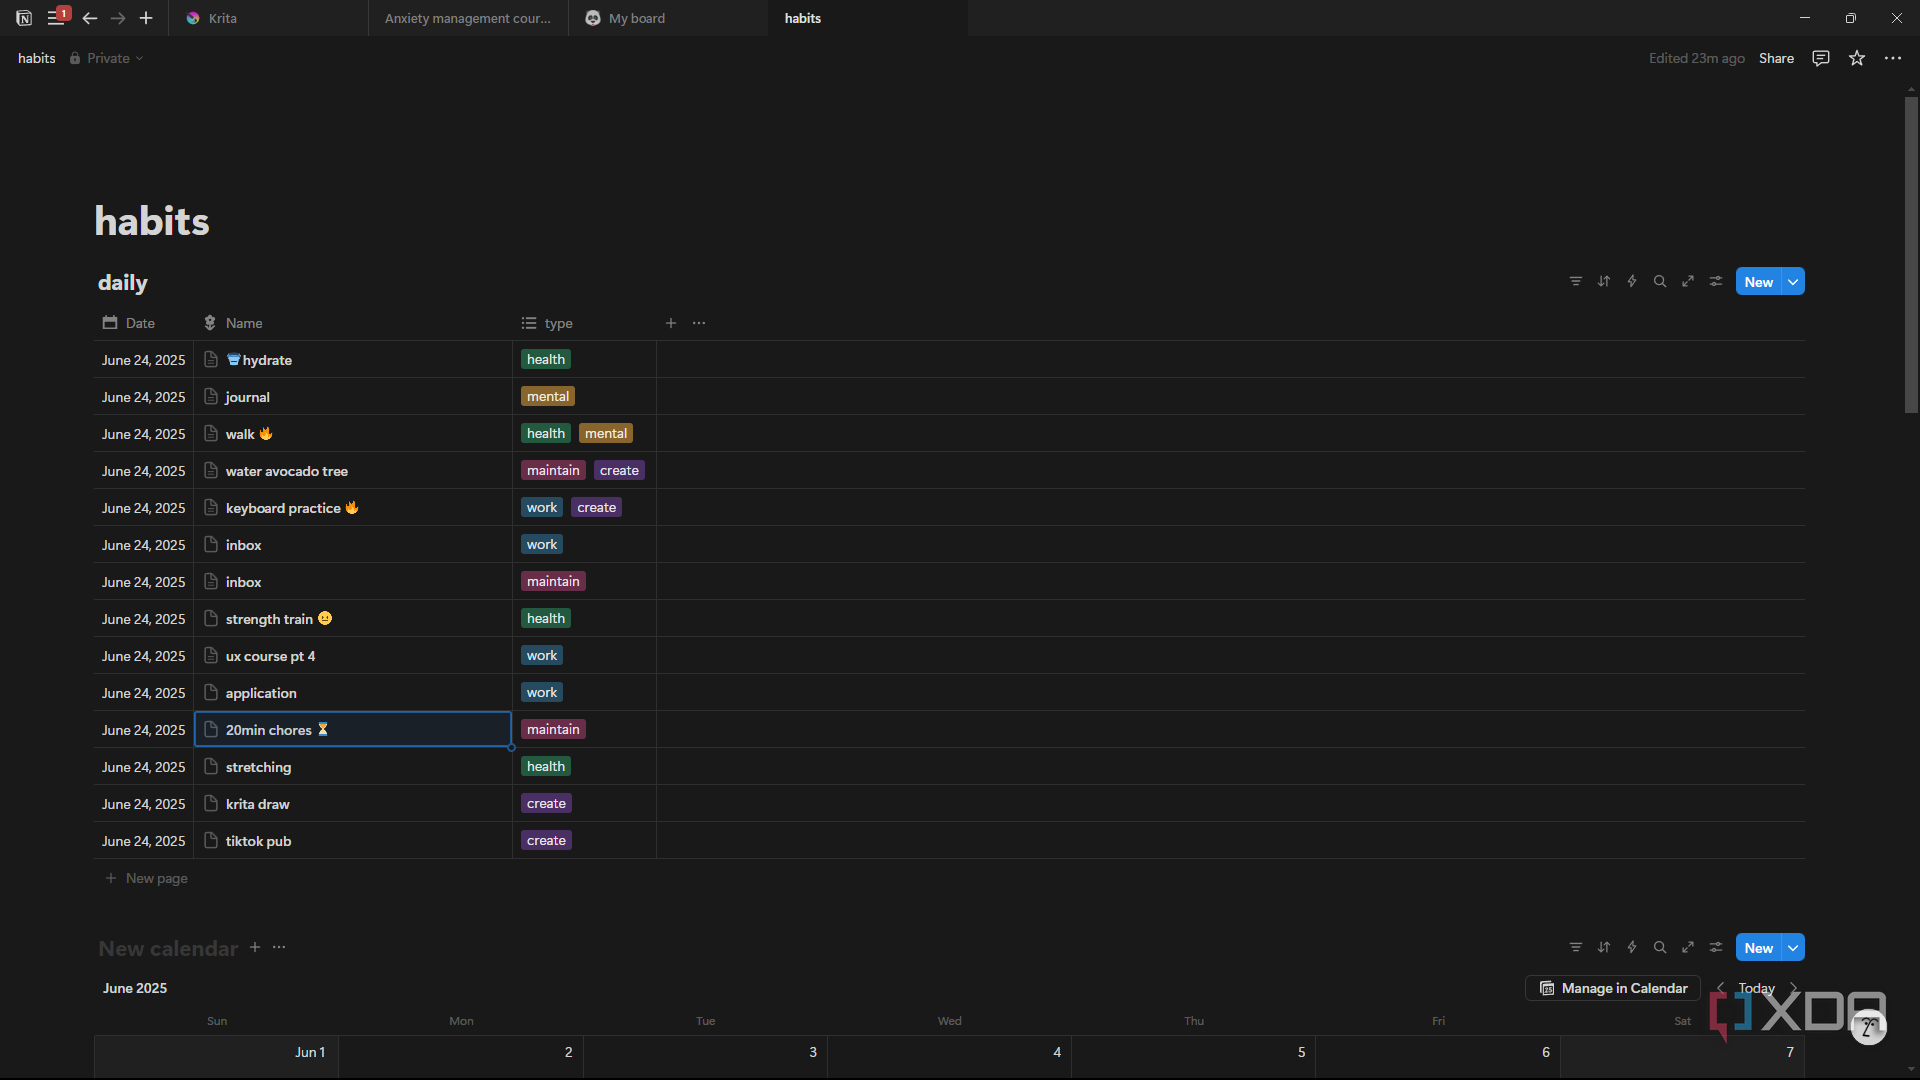Open sort for the daily database
The height and width of the screenshot is (1080, 1920).
click(x=1604, y=281)
